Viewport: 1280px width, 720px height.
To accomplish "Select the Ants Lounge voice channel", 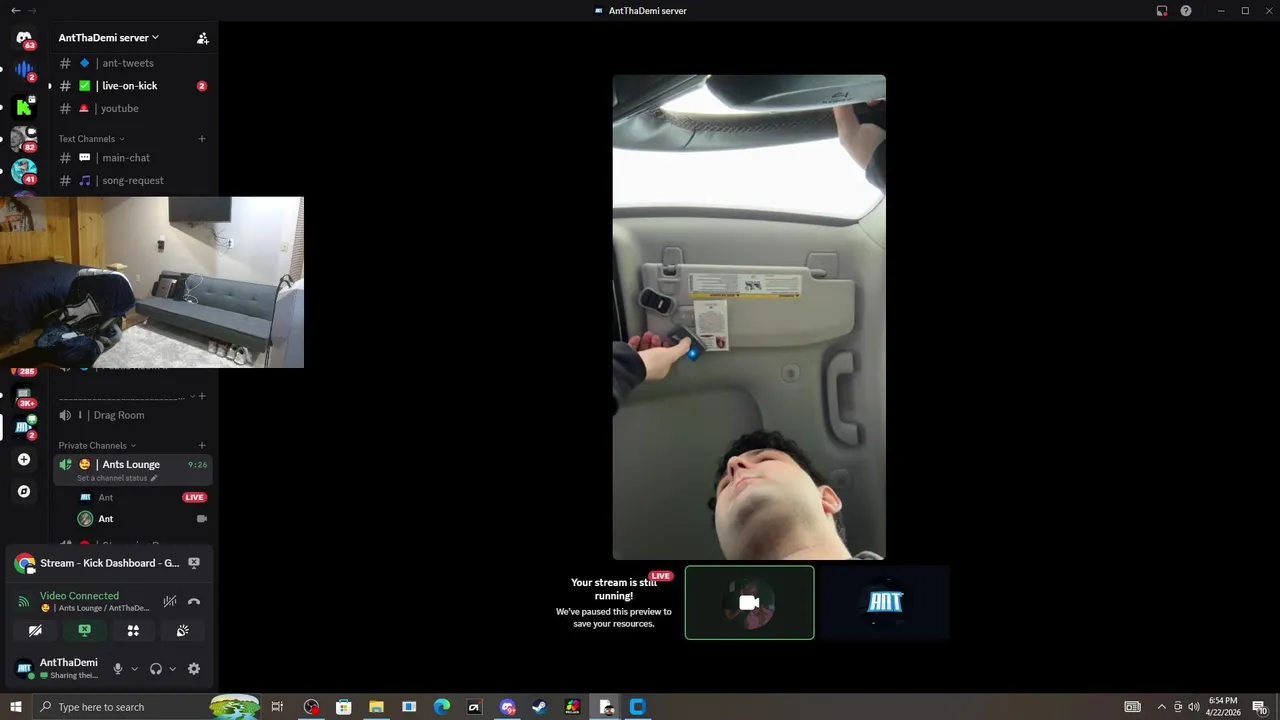I will point(132,469).
